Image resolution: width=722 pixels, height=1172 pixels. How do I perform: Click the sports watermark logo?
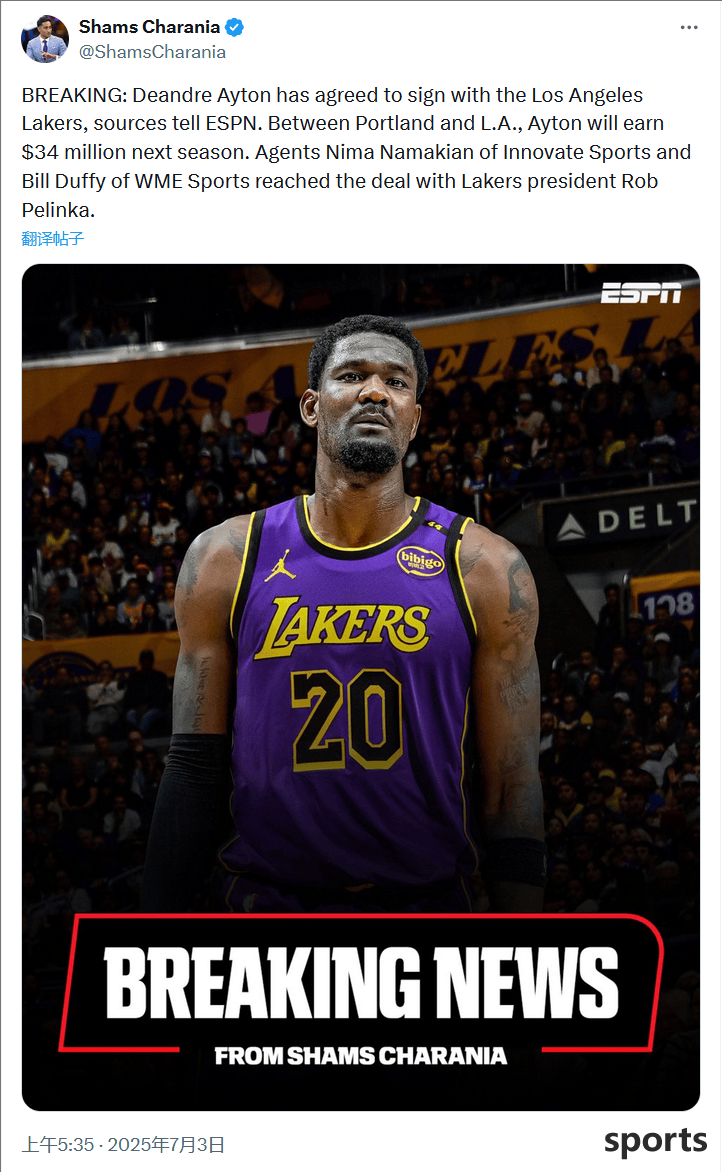point(655,1141)
